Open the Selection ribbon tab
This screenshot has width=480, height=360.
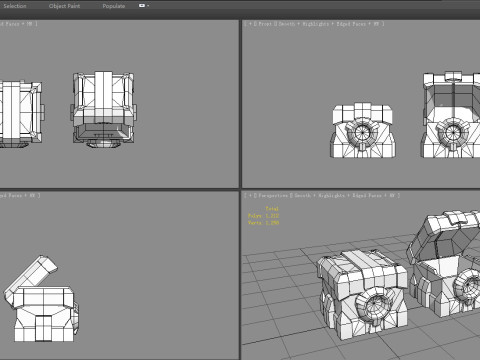point(14,6)
